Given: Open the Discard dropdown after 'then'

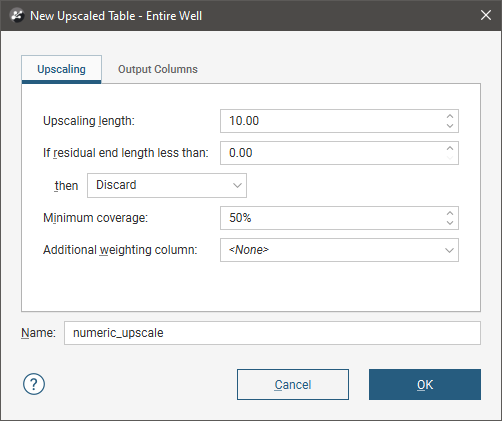Looking at the screenshot, I should [167, 185].
